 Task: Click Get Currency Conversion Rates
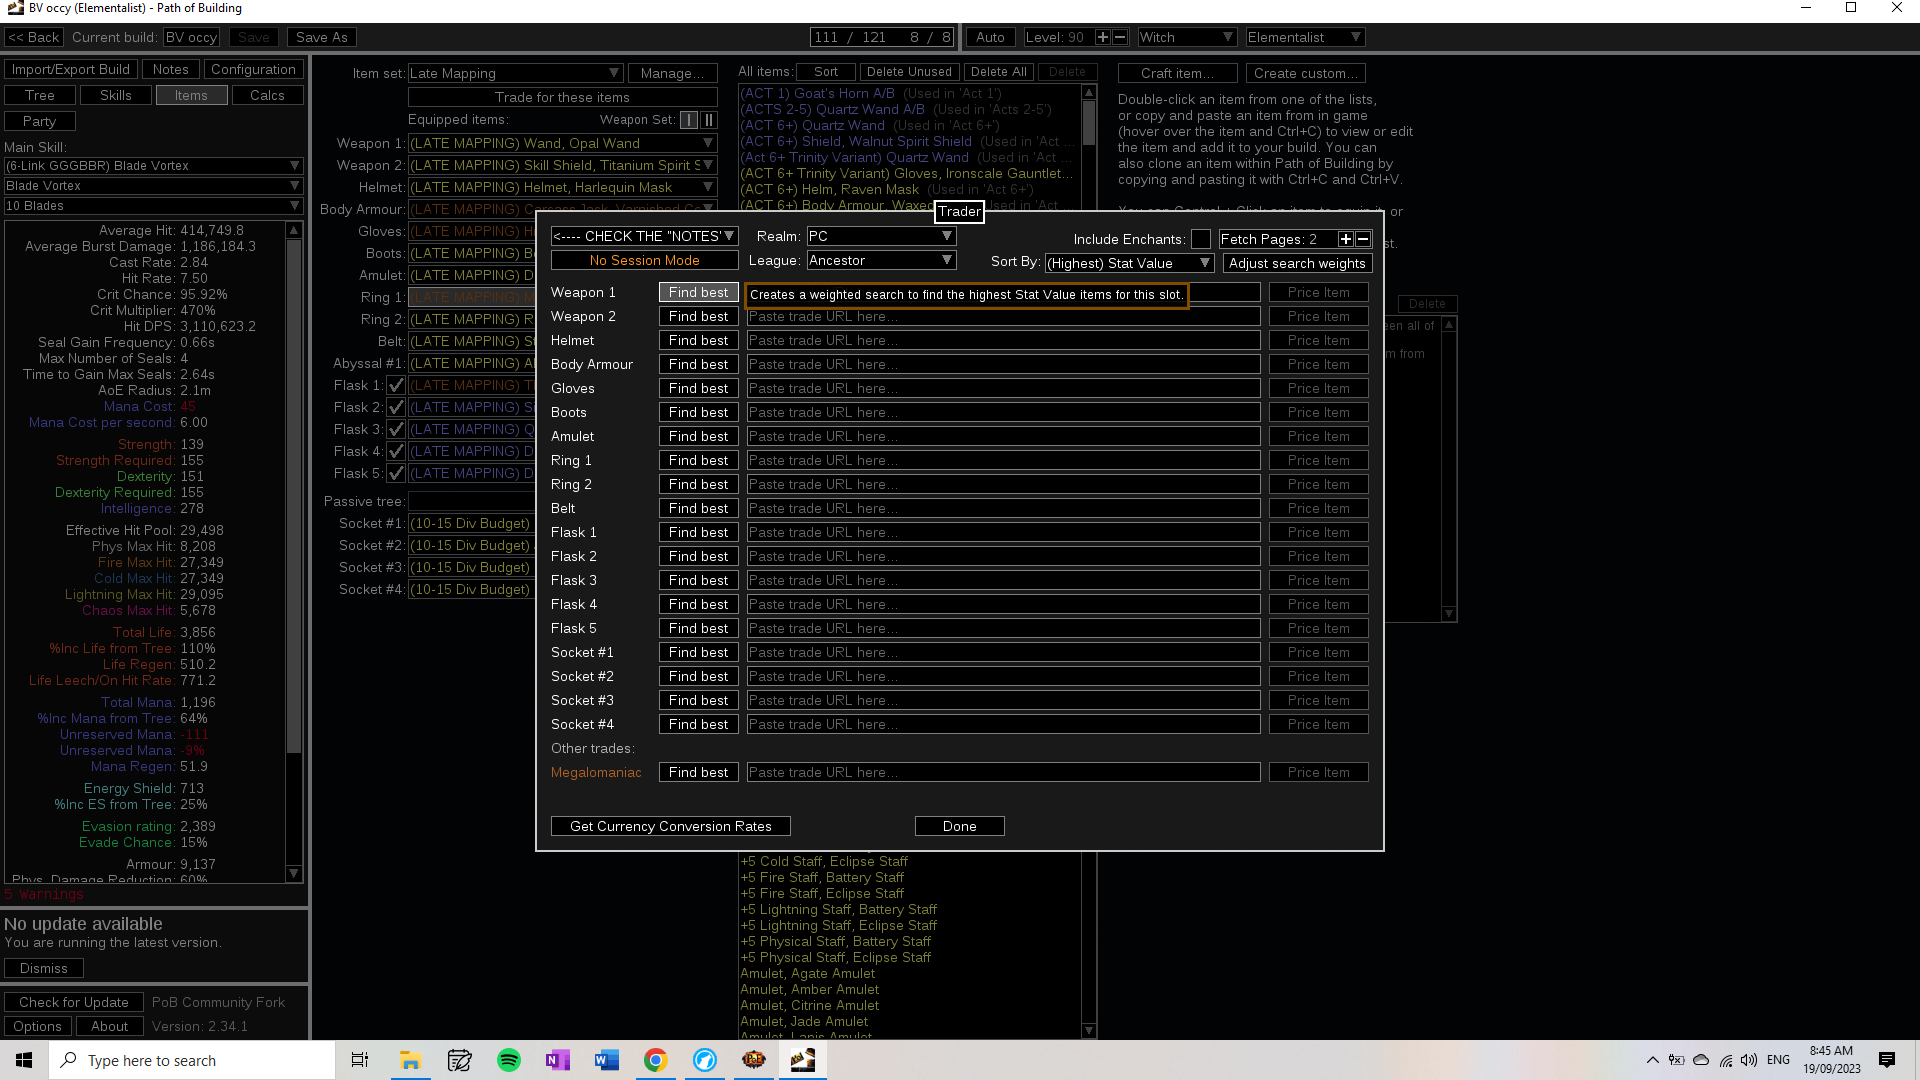tap(670, 826)
